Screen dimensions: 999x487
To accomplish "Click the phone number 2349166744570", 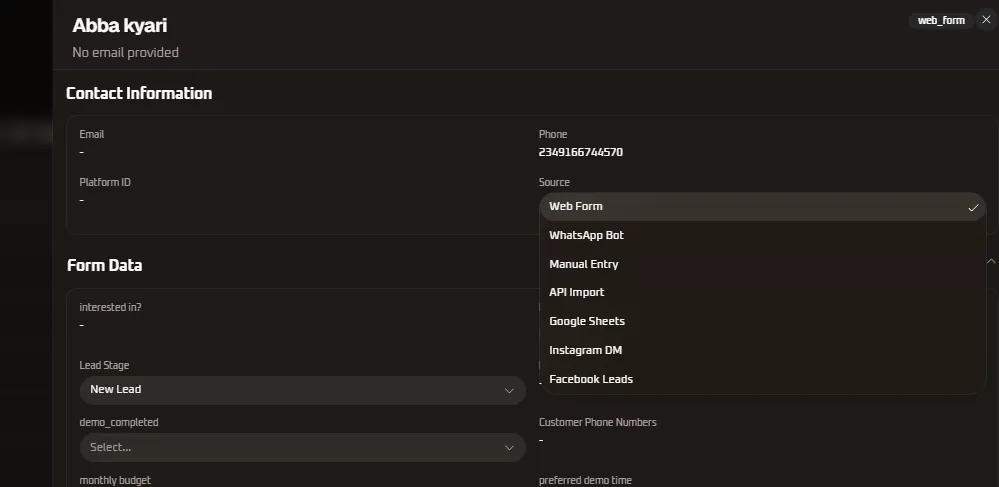I will click(x=580, y=152).
